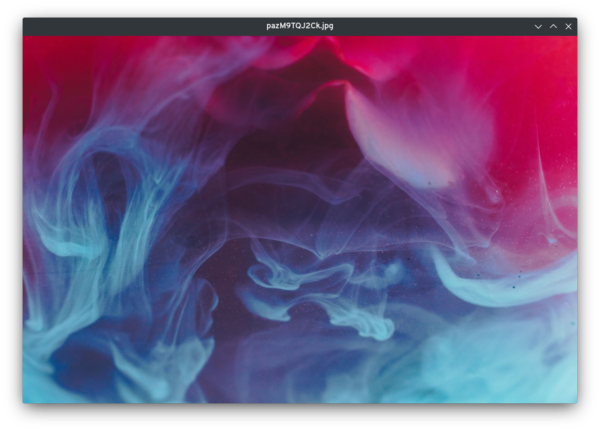Click the pazM9TQJ2Ck.jpg title text
The image size is (600, 431).
[x=300, y=26]
